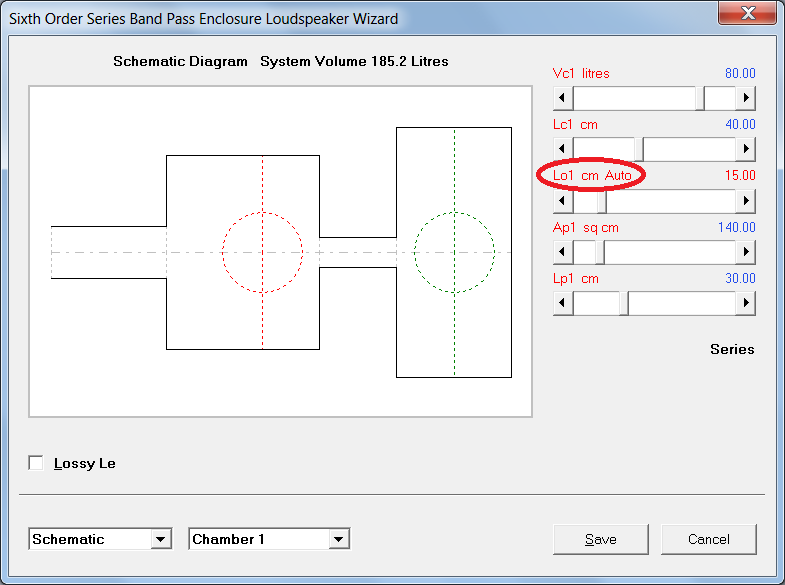Click the red dashed driver circle

click(262, 252)
